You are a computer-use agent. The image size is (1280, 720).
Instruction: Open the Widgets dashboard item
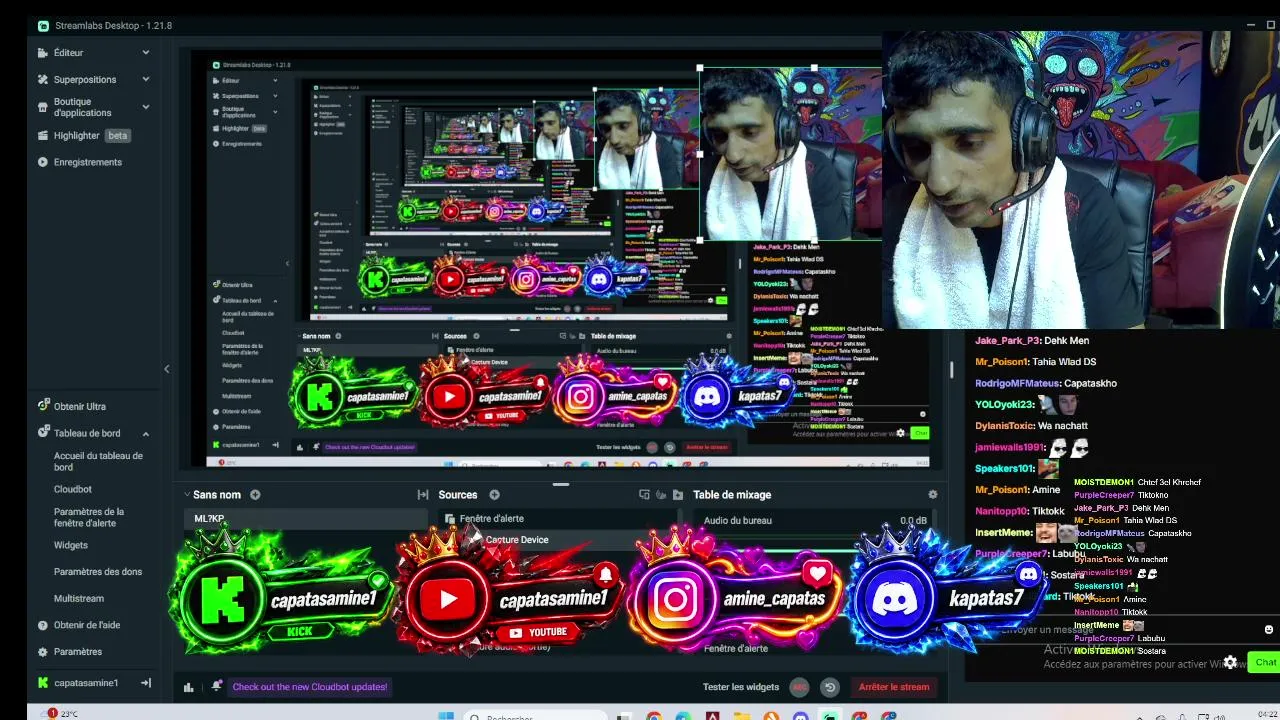71,545
